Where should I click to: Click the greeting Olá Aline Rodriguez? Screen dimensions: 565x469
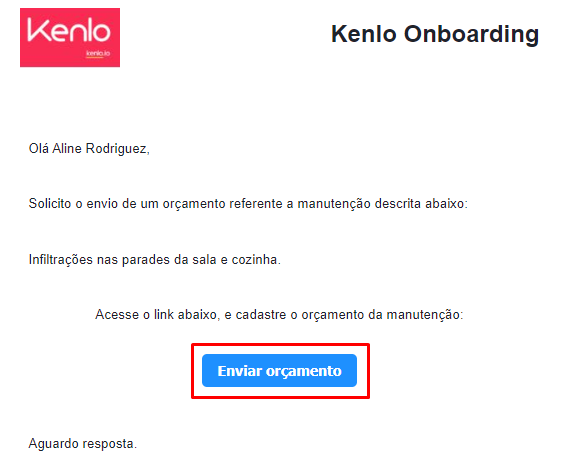(x=89, y=148)
